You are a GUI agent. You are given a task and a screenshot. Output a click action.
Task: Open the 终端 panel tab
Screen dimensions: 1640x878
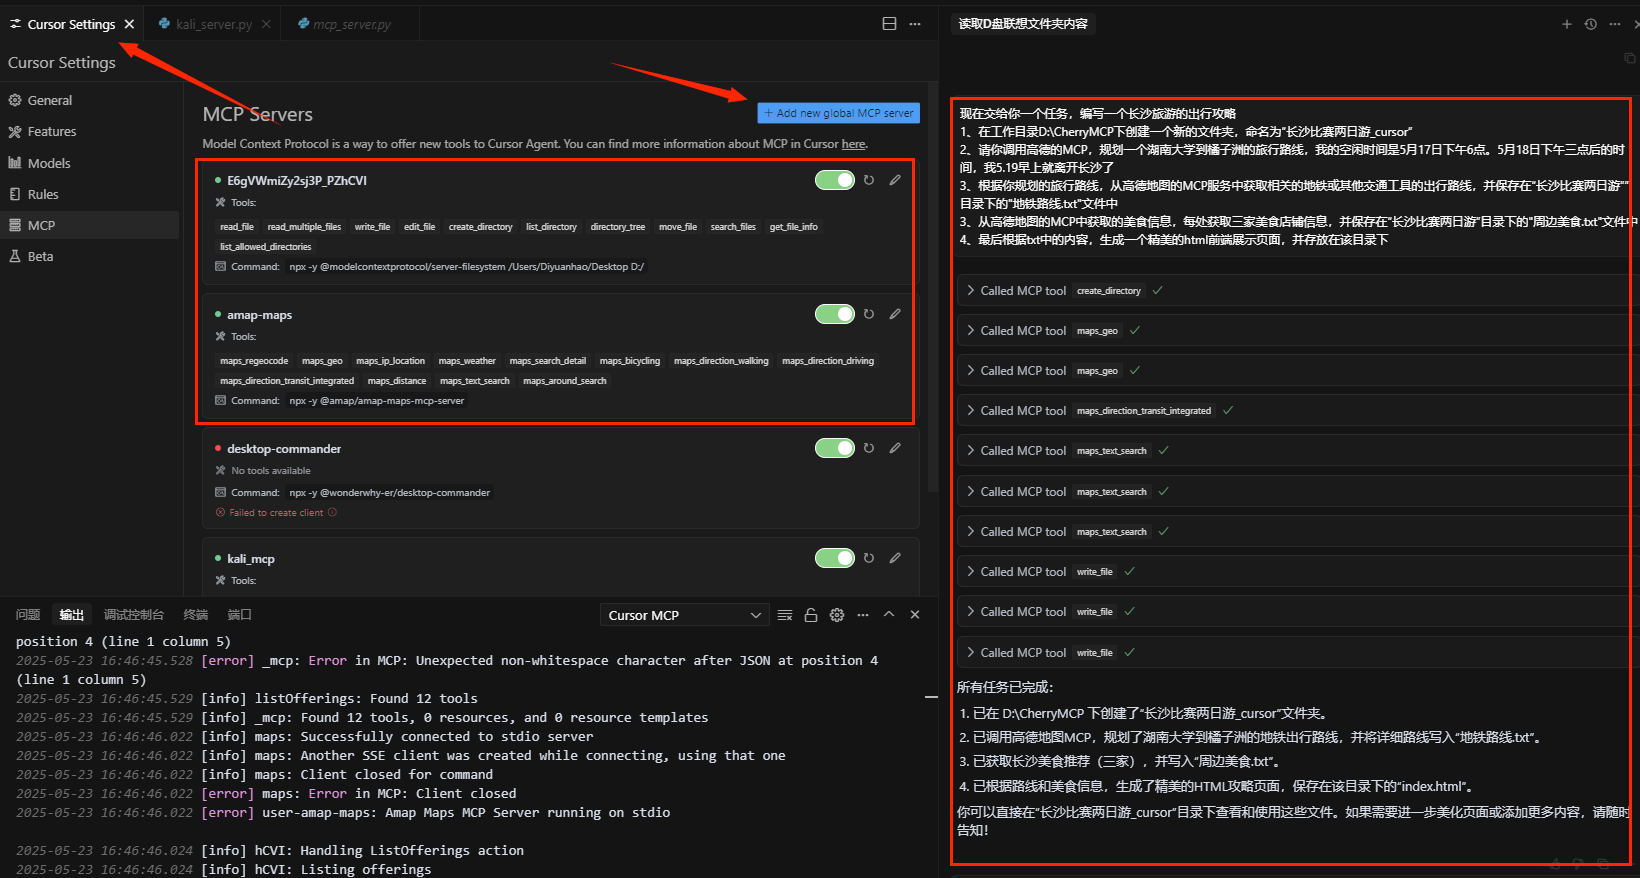coord(196,615)
